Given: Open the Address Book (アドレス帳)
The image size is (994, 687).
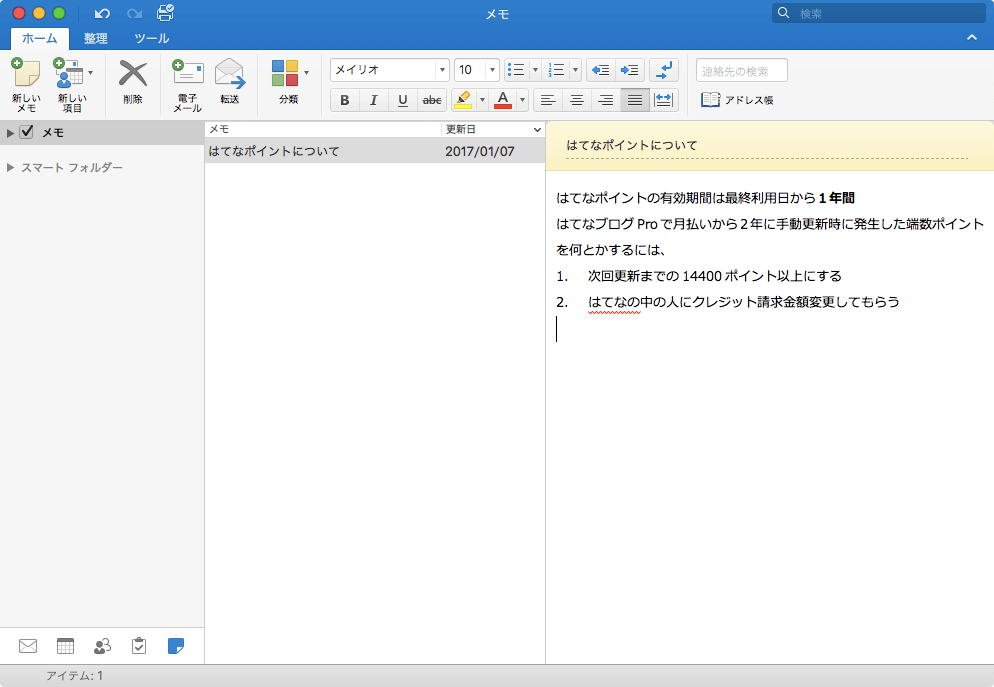Looking at the screenshot, I should point(737,100).
